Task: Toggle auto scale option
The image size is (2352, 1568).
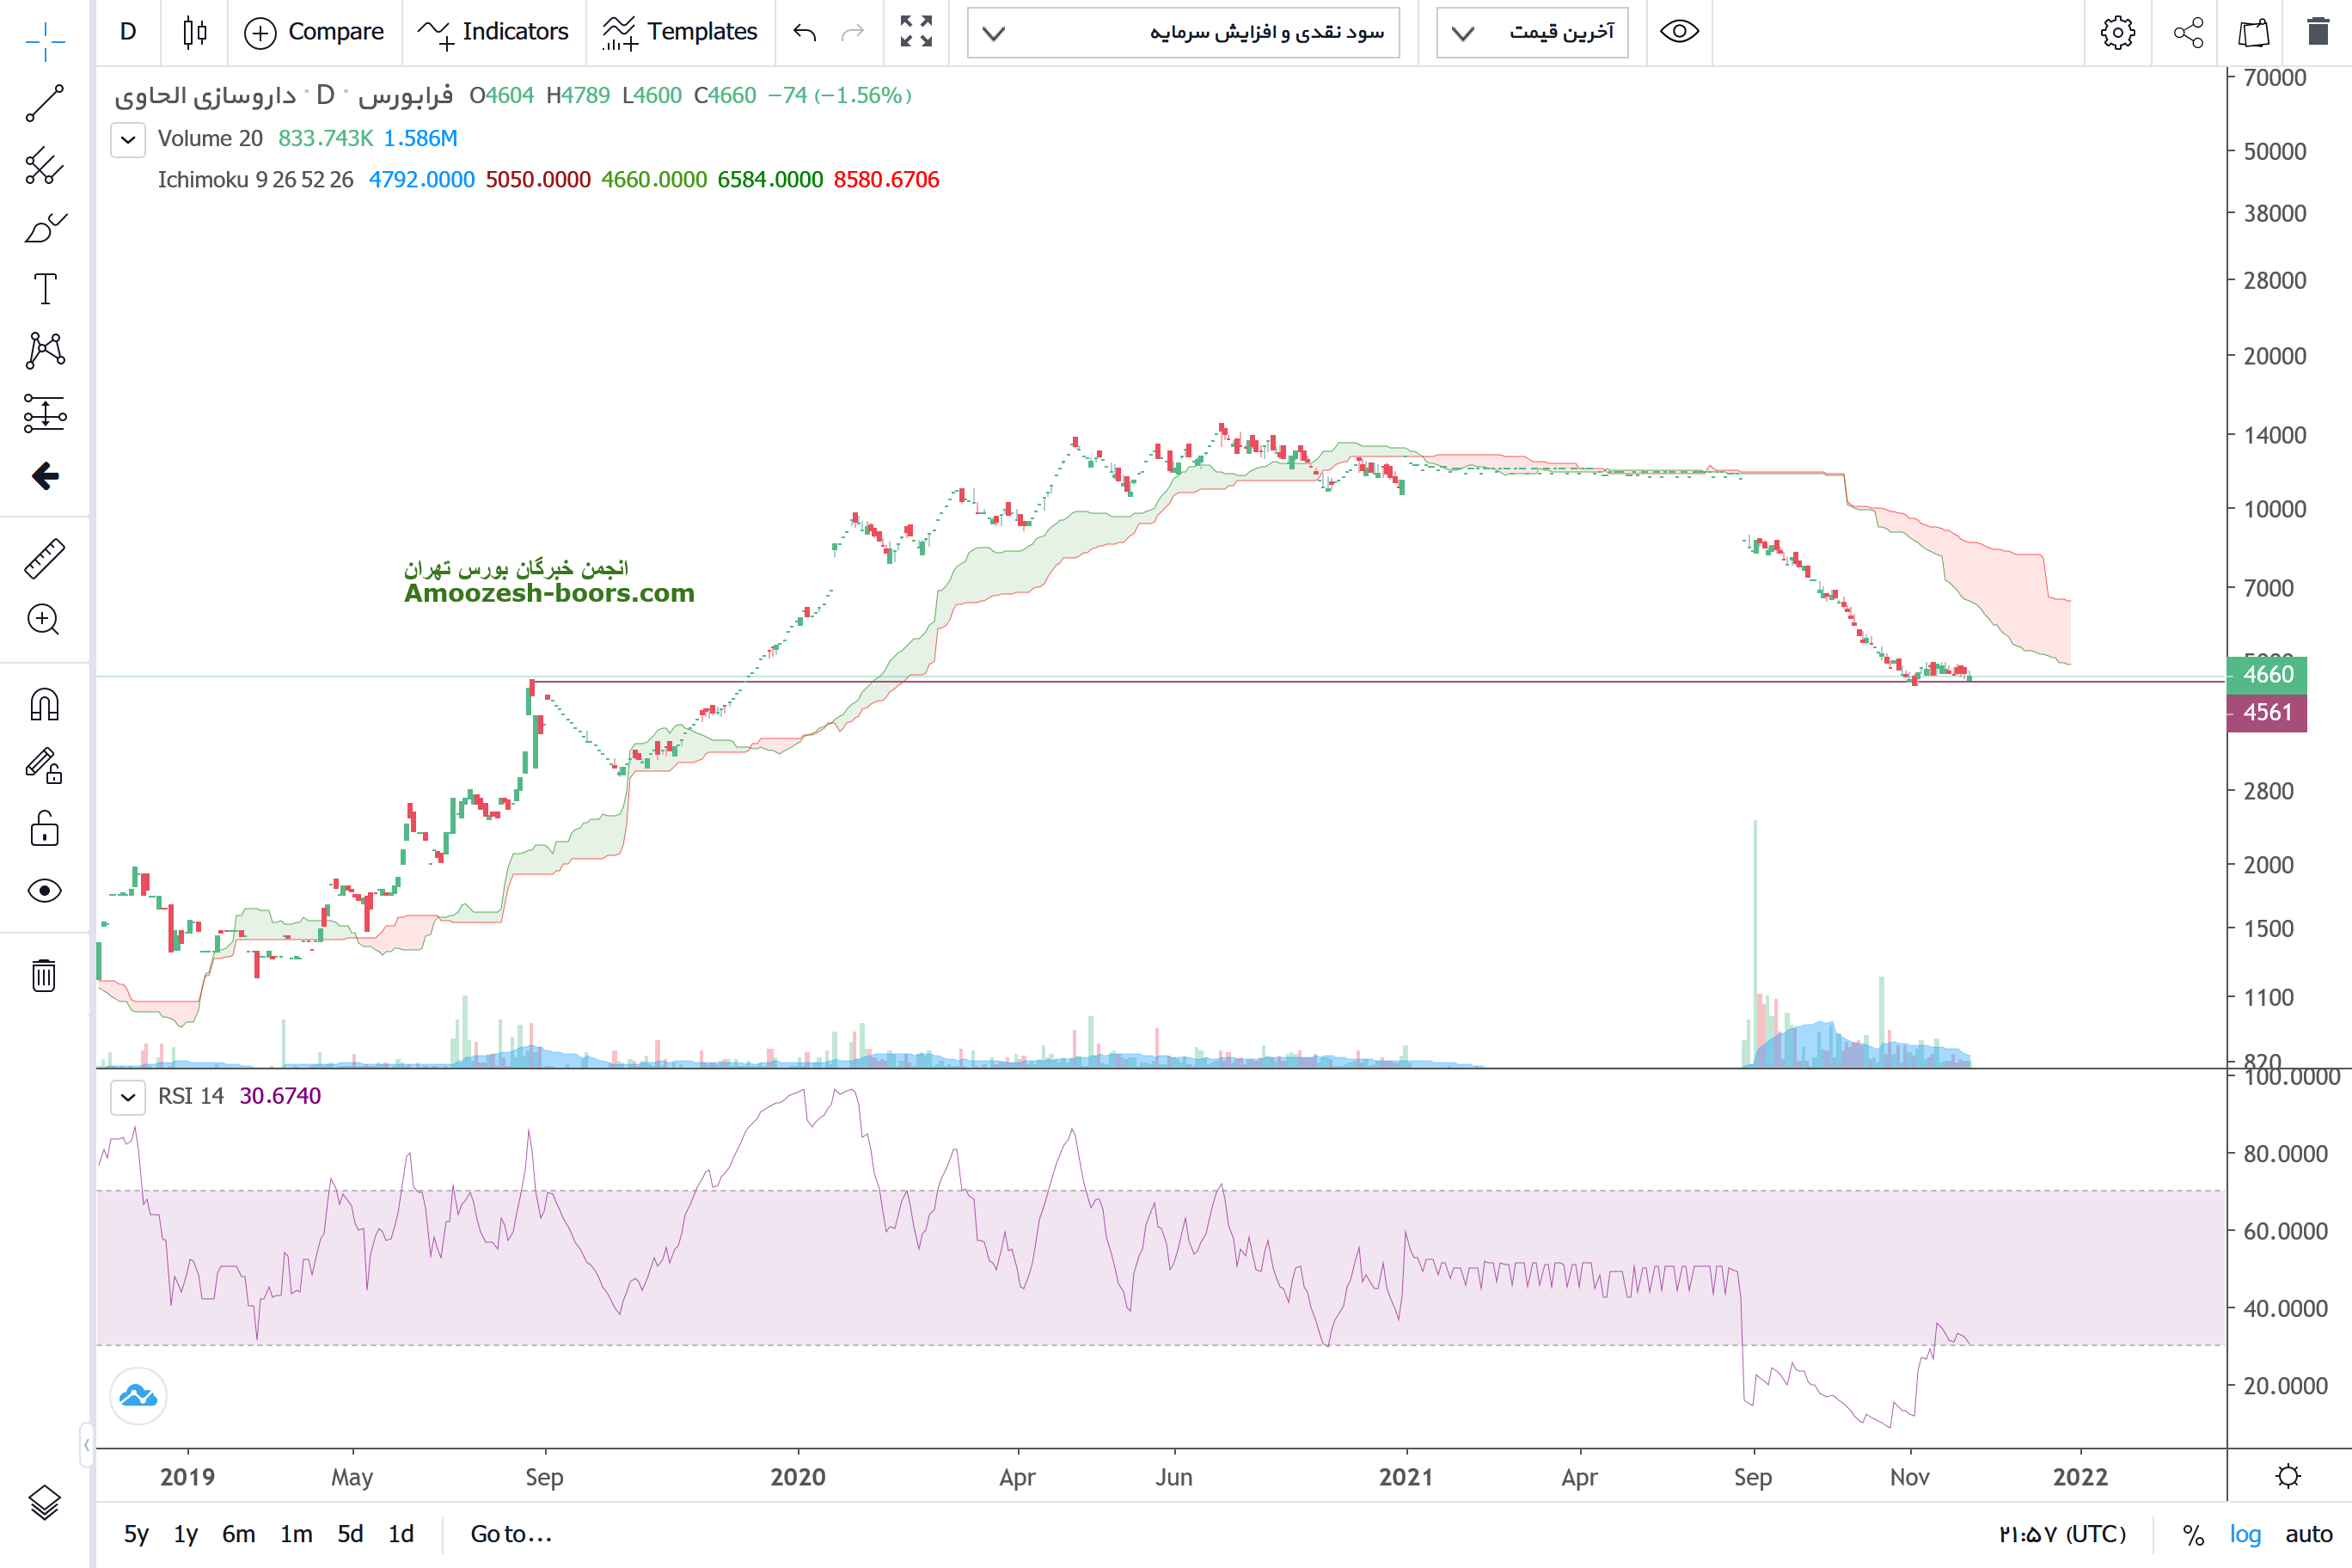Action: click(2308, 1534)
